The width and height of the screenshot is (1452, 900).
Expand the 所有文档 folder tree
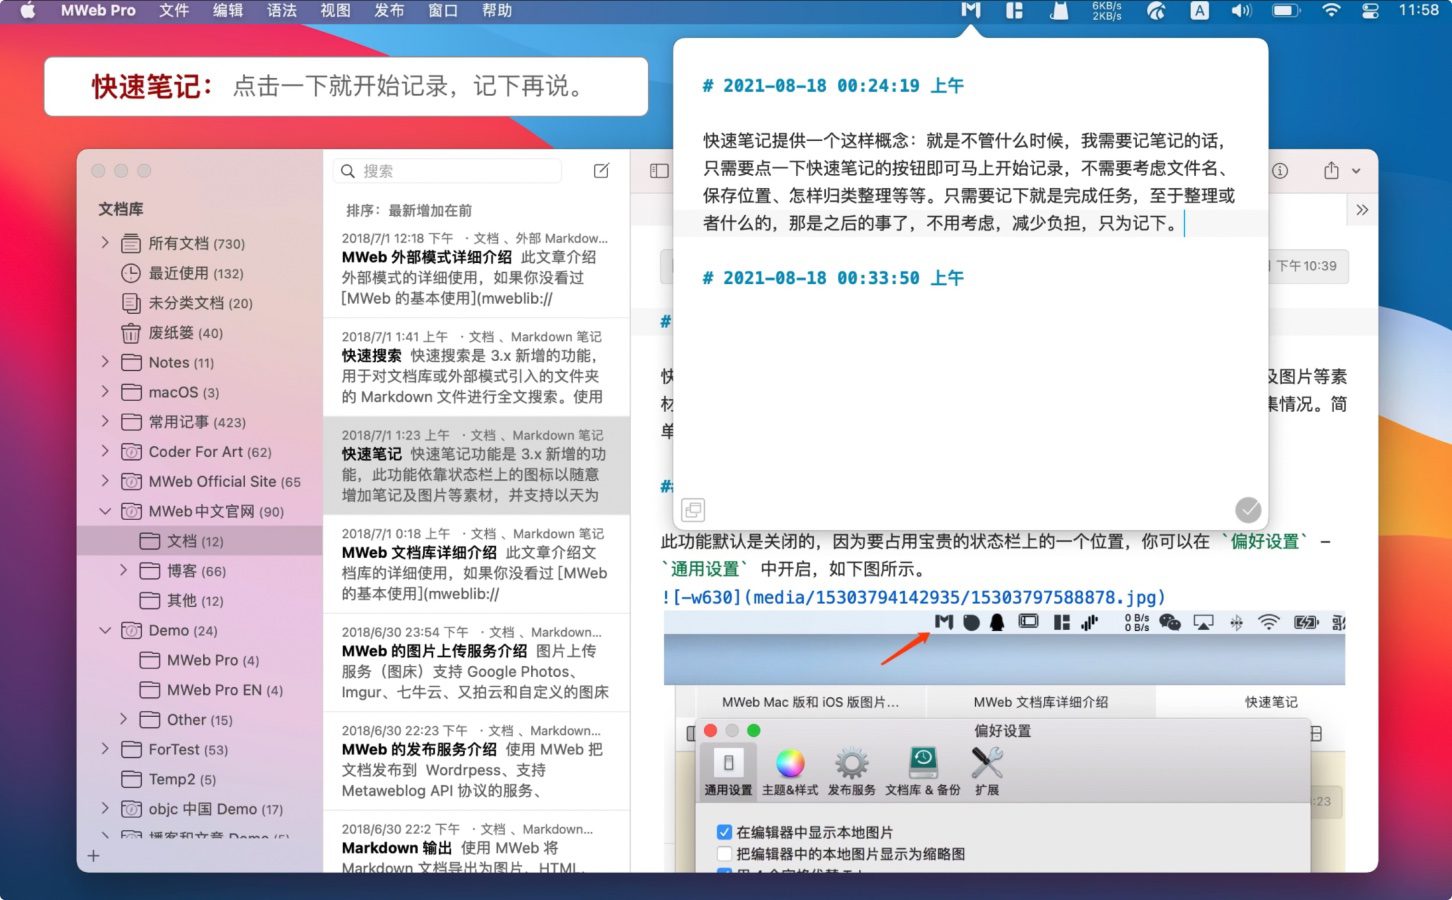105,243
